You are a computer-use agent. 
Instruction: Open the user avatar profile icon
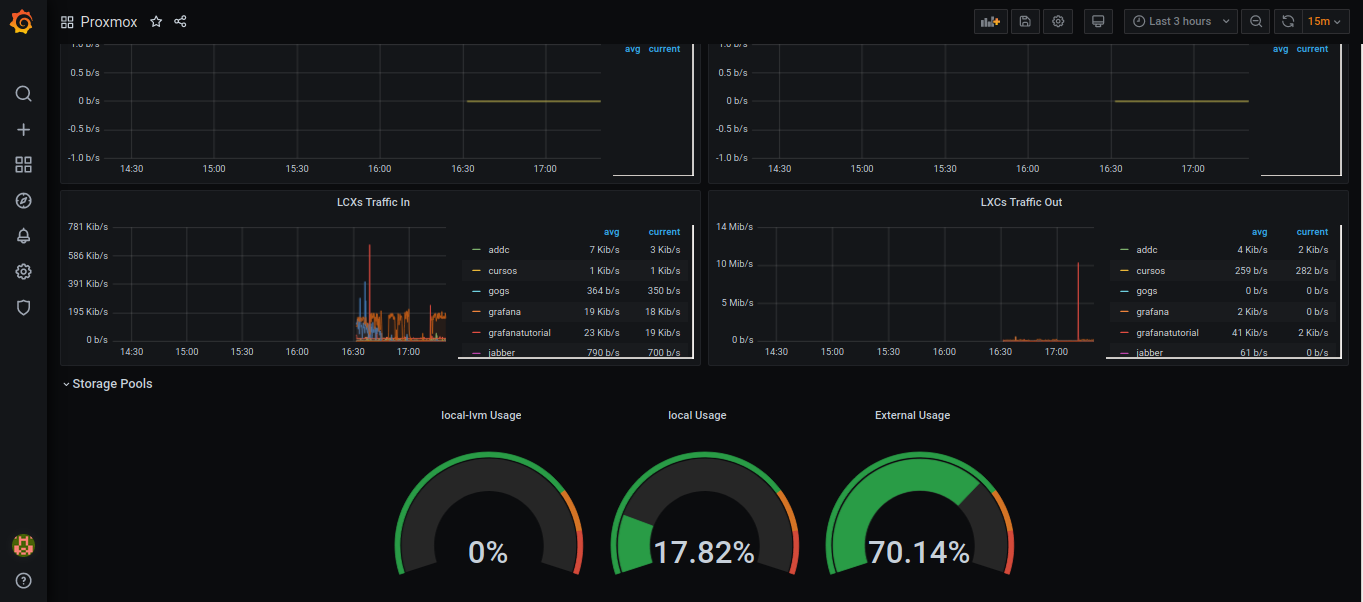coord(24,545)
